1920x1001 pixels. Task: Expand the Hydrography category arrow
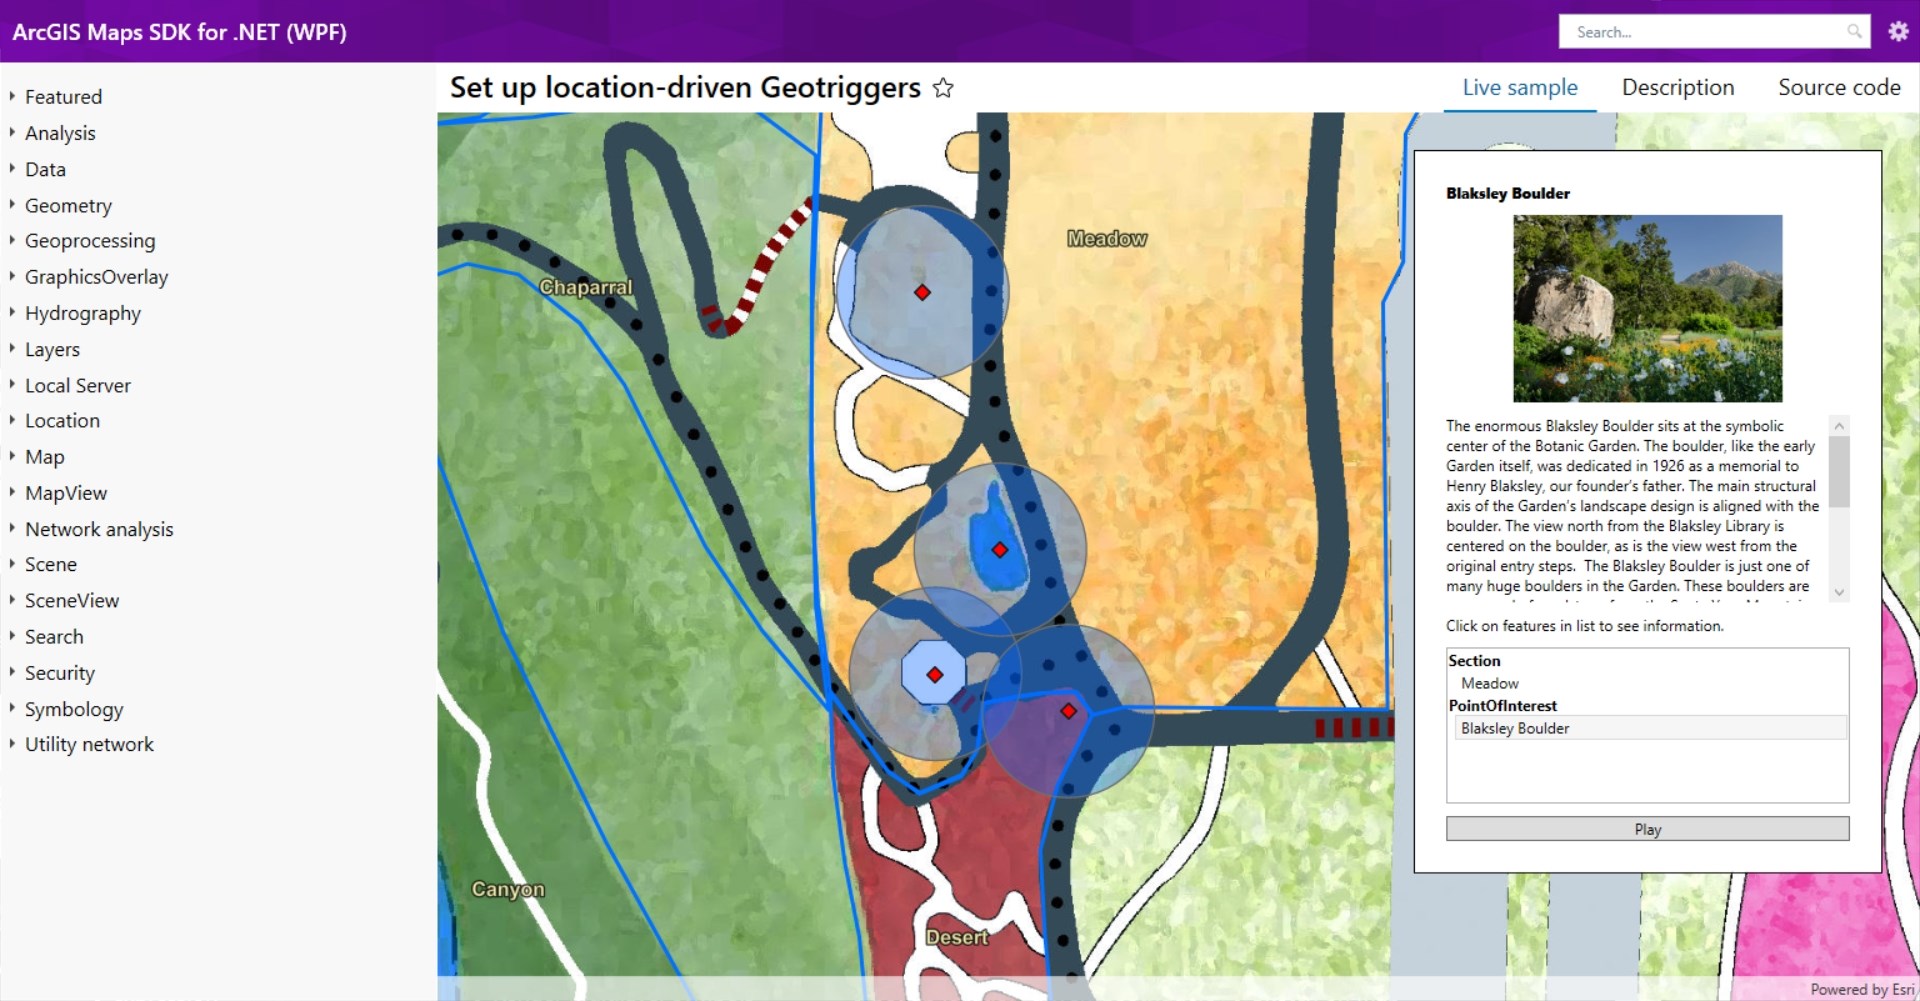point(12,312)
